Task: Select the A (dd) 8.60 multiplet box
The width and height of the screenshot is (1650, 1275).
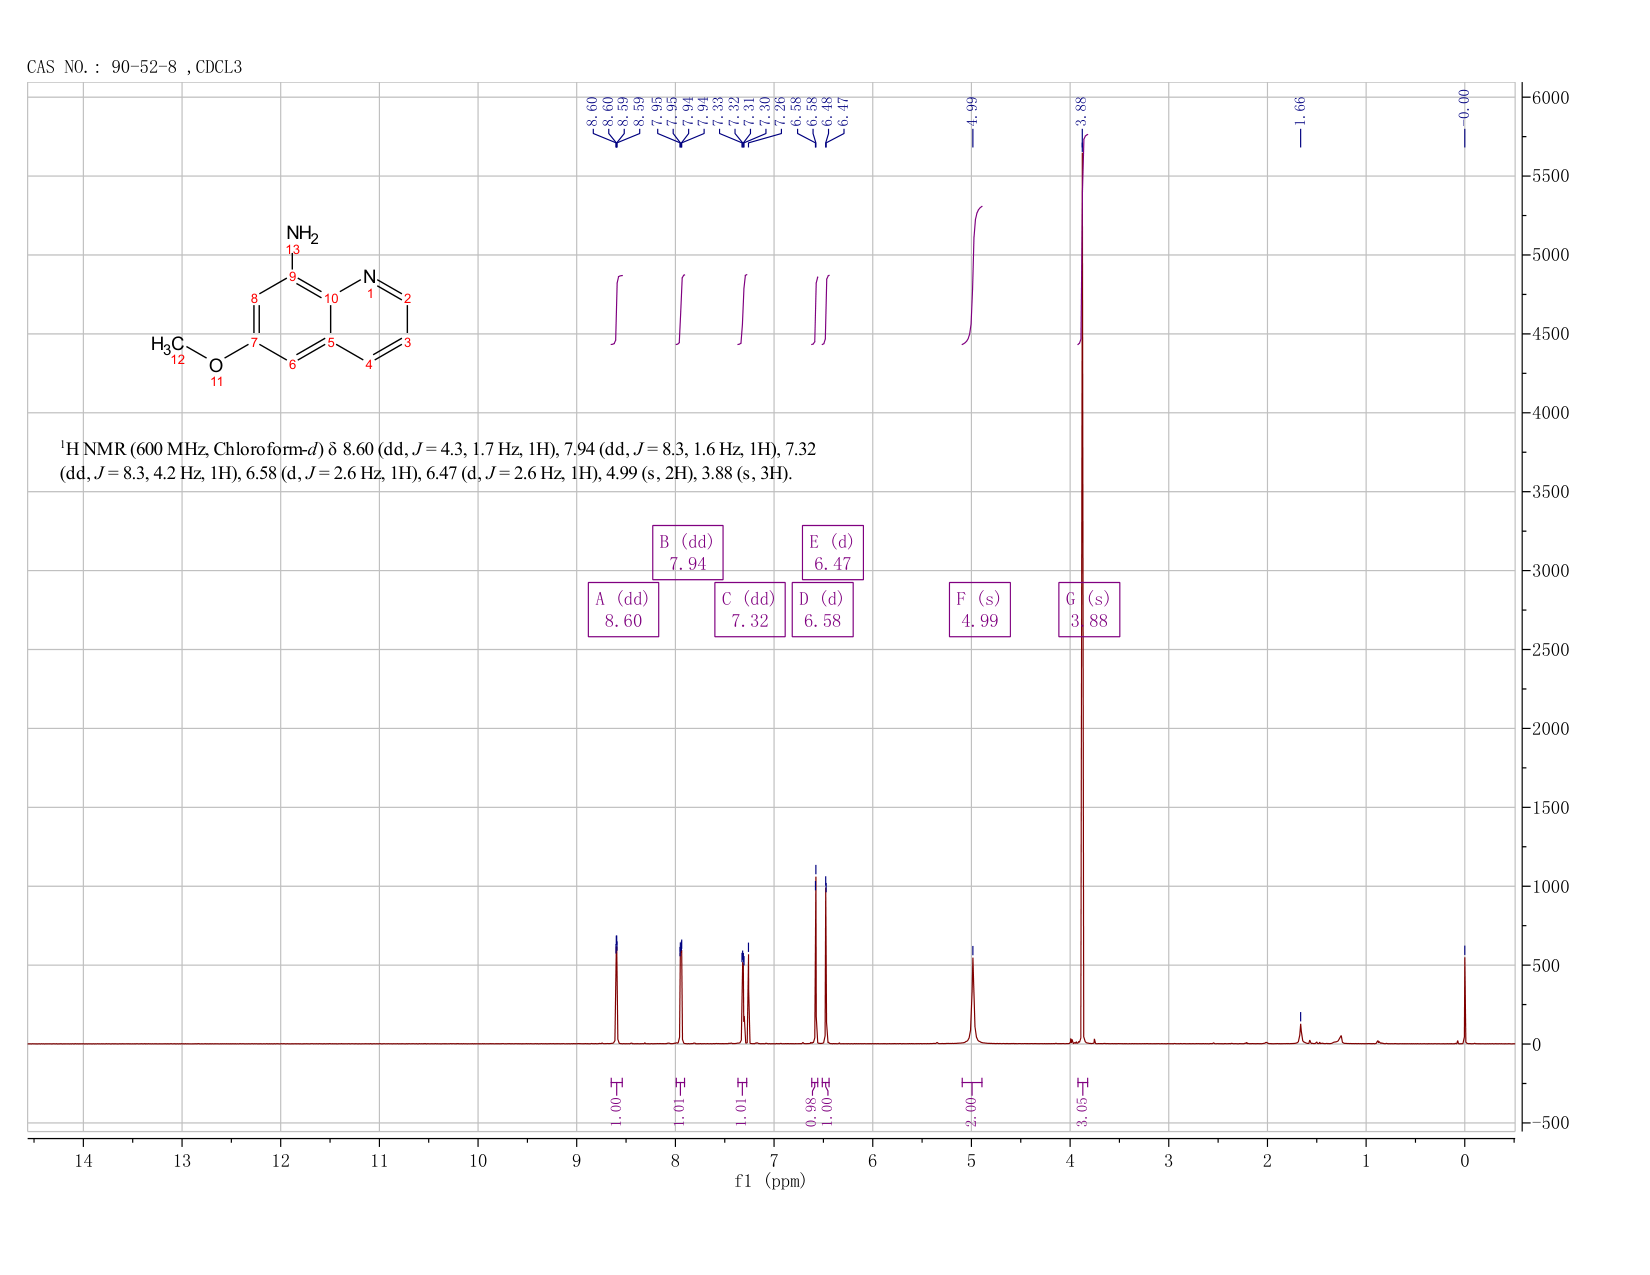Action: point(623,609)
